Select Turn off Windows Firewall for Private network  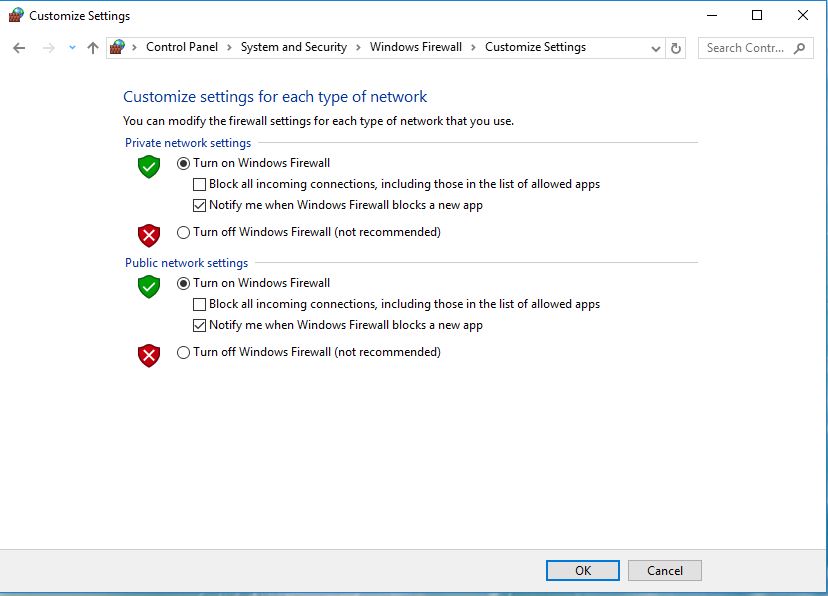[183, 232]
